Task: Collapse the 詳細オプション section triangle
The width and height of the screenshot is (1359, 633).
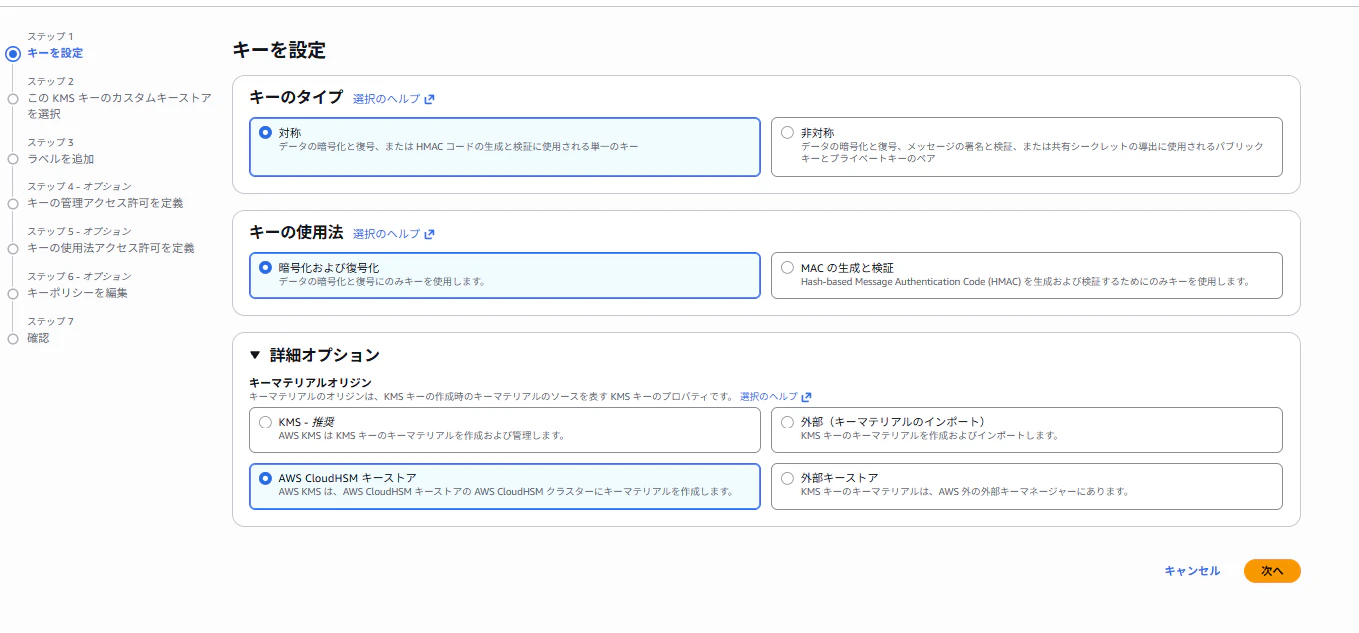Action: (255, 355)
